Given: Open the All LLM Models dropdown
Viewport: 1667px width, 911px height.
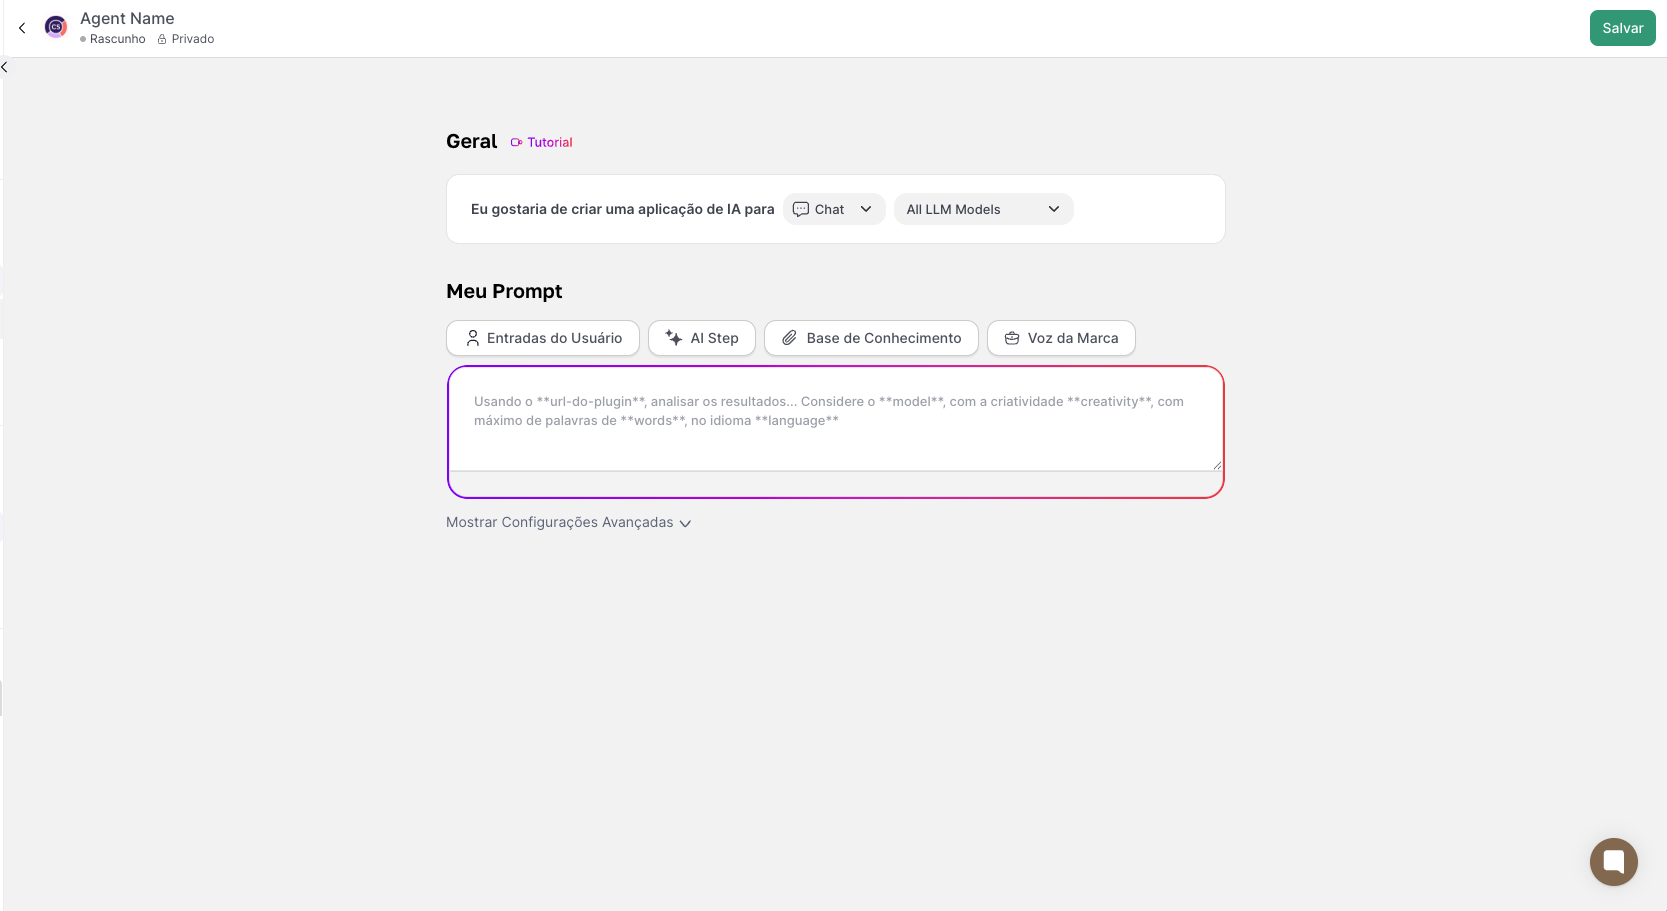Looking at the screenshot, I should [983, 209].
